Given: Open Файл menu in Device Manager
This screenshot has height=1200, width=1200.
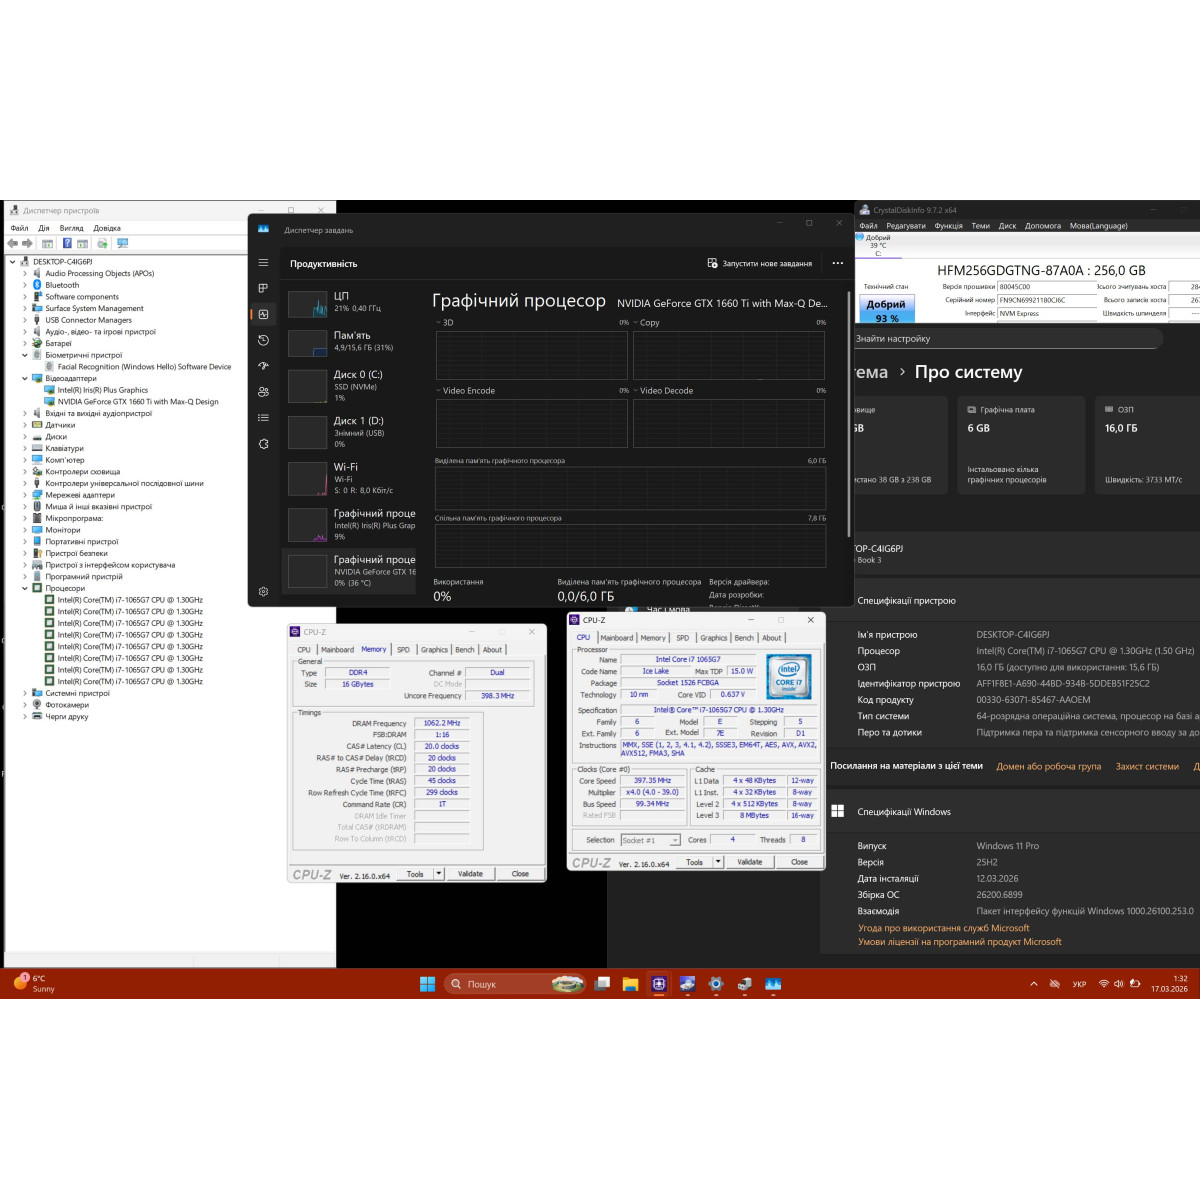Looking at the screenshot, I should (x=19, y=228).
